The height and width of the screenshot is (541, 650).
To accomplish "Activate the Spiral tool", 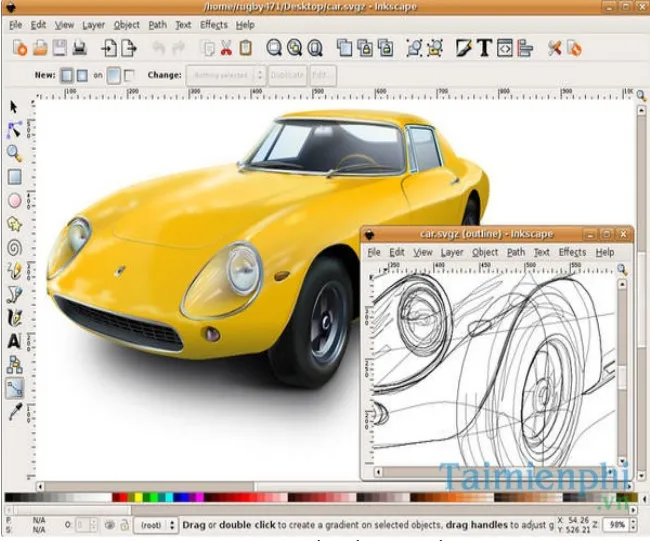I will (x=14, y=247).
